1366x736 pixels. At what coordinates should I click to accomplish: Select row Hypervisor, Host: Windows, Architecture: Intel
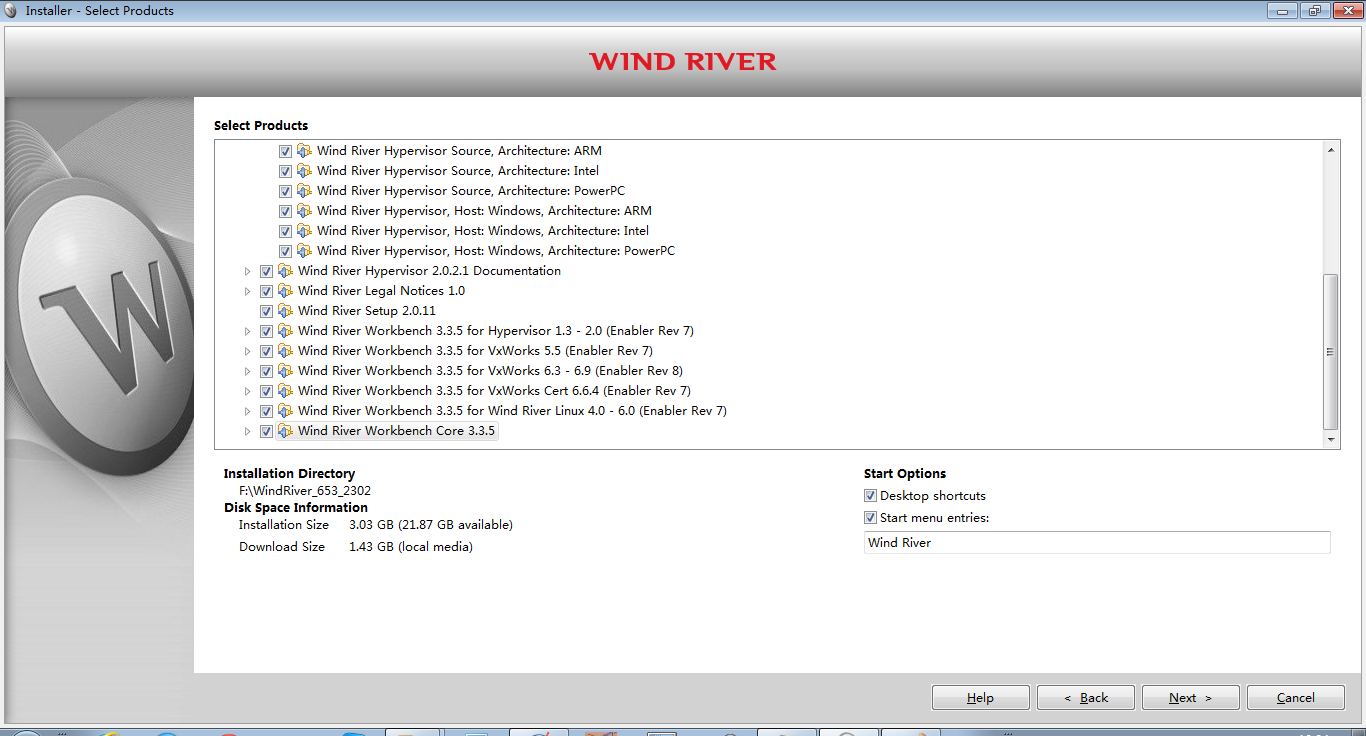[x=483, y=231]
